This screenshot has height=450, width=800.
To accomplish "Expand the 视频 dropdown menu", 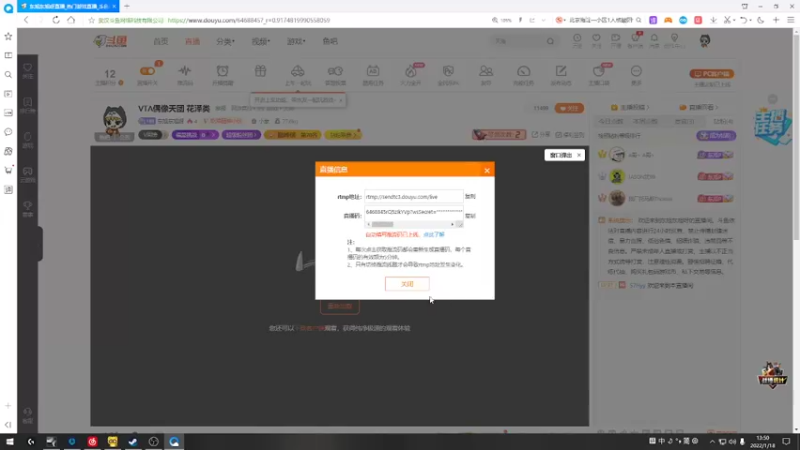I will 261,41.
